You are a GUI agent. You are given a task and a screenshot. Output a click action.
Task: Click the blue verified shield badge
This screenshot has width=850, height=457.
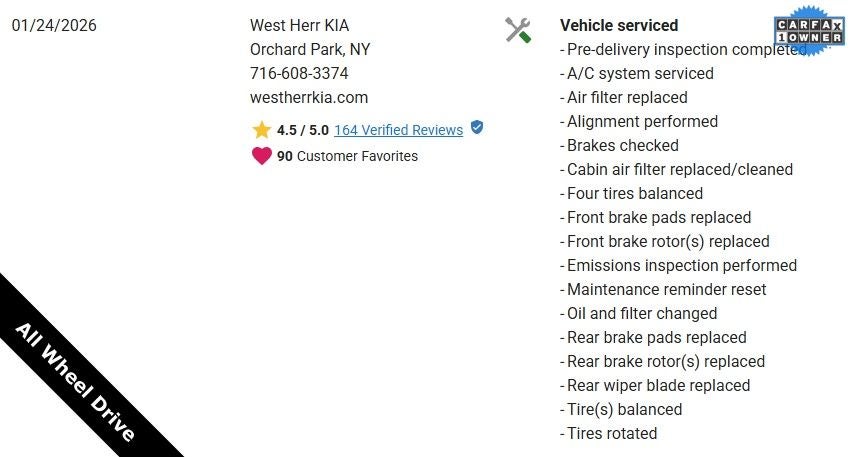click(477, 128)
